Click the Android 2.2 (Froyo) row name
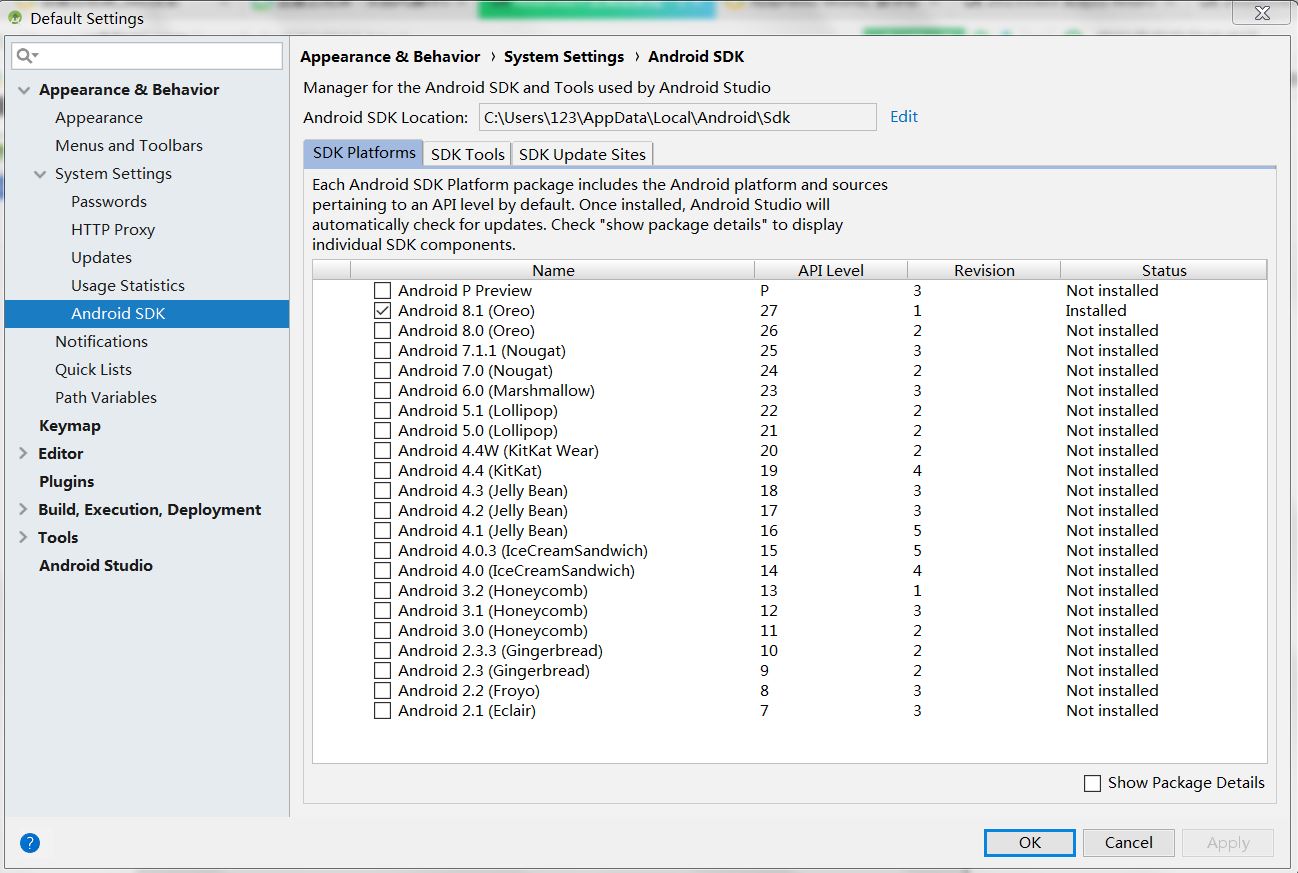 point(469,691)
